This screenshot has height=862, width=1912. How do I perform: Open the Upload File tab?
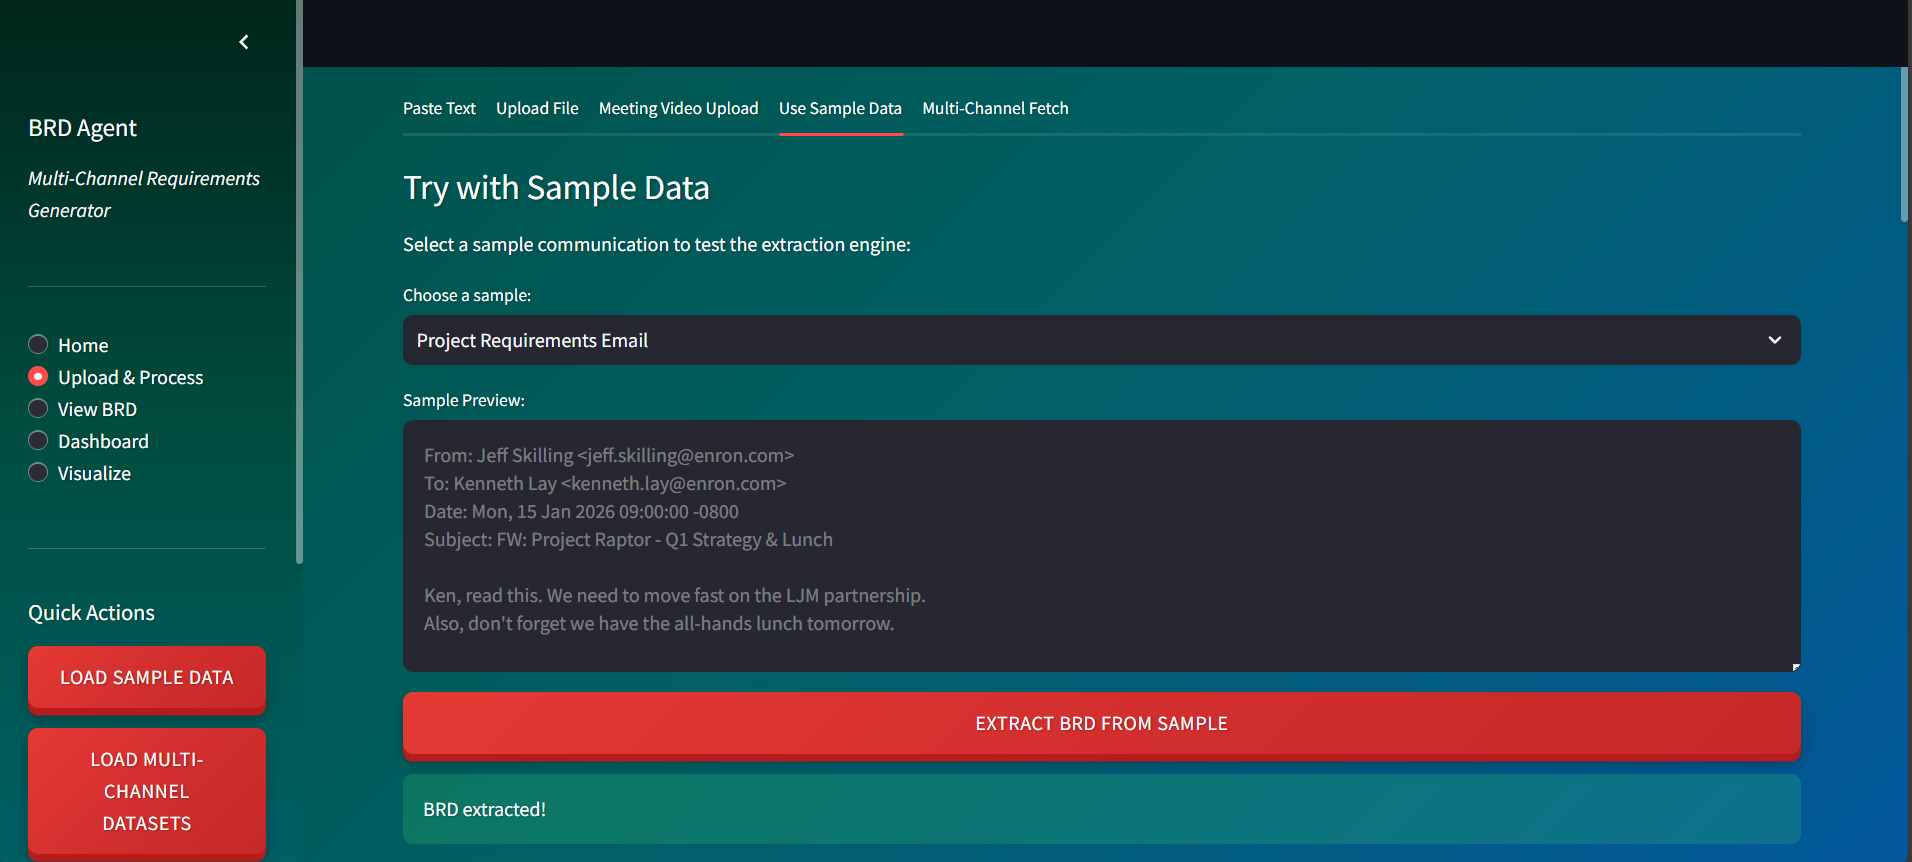pos(537,108)
